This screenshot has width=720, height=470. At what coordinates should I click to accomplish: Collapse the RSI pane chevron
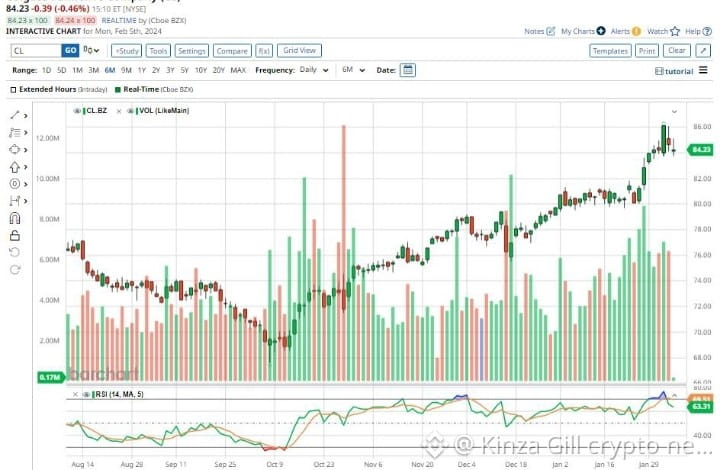tap(674, 395)
